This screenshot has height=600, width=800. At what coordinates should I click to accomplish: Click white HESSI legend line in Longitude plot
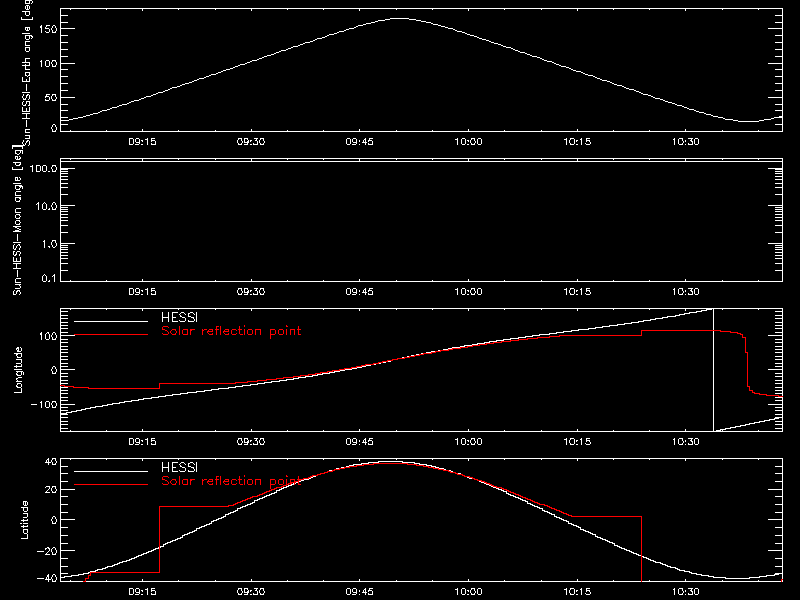pyautogui.click(x=111, y=321)
